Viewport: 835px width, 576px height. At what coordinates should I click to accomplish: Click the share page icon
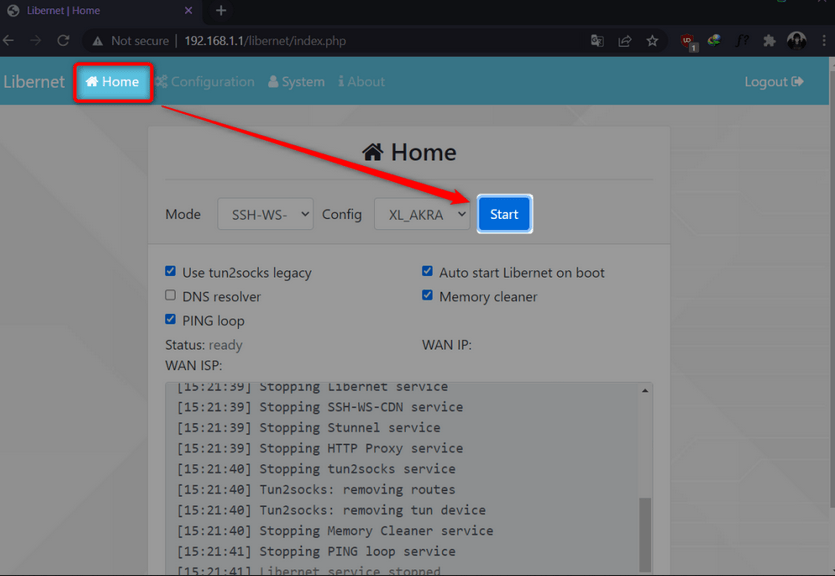[625, 40]
